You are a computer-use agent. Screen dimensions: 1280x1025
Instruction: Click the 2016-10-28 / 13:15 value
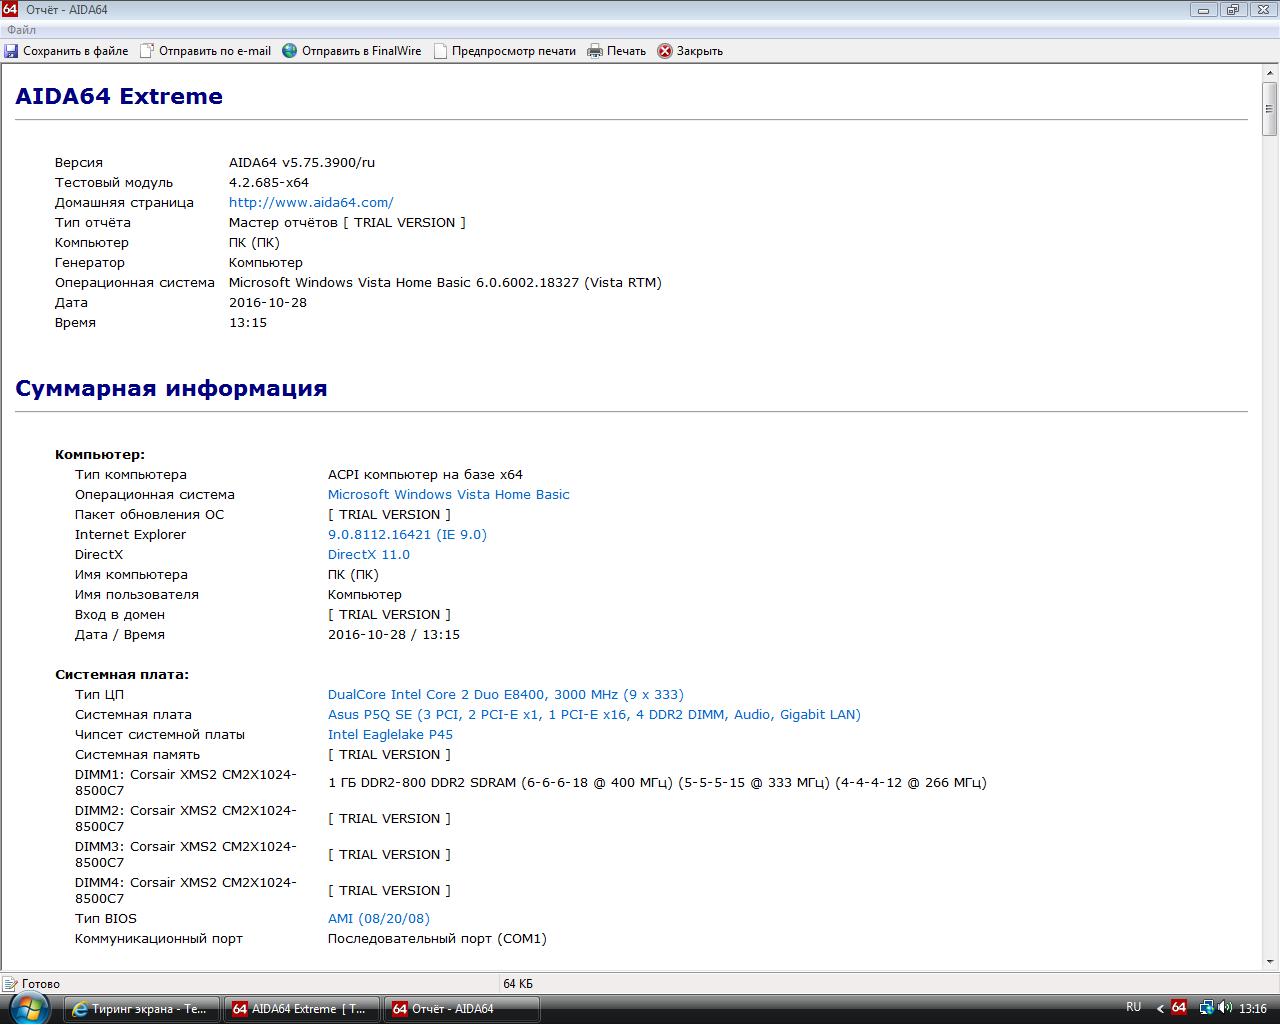(394, 634)
